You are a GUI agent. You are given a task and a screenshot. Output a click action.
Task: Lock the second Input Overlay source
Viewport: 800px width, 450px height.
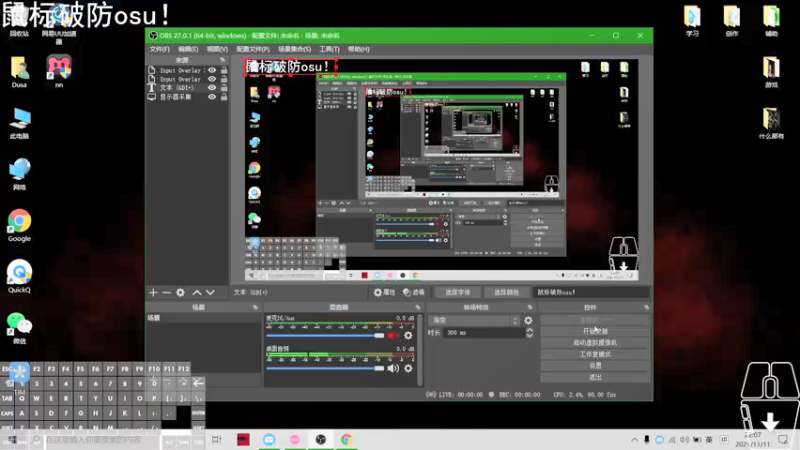point(223,79)
